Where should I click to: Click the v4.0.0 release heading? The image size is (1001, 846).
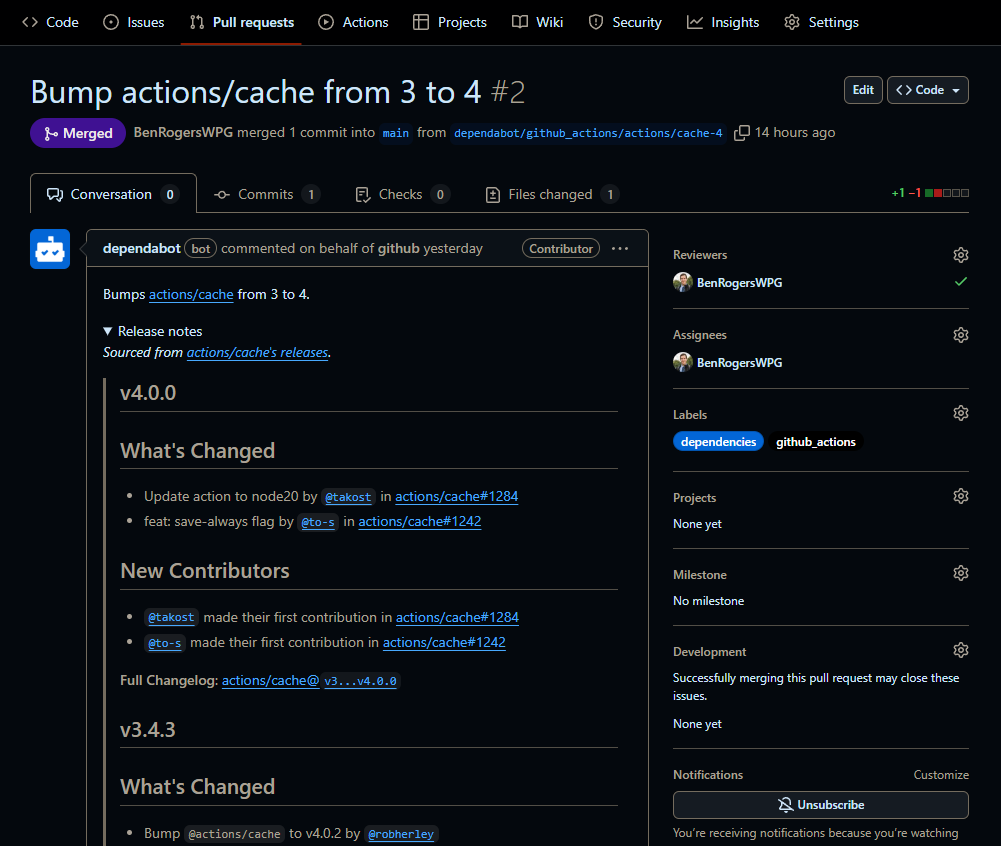(148, 393)
